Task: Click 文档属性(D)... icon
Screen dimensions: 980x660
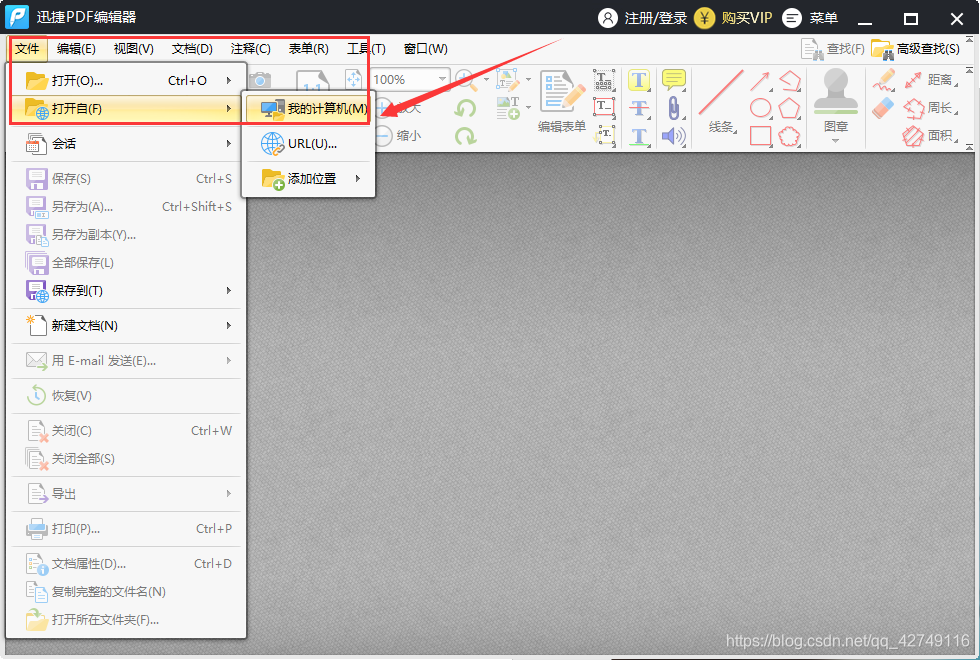Action: [x=37, y=564]
